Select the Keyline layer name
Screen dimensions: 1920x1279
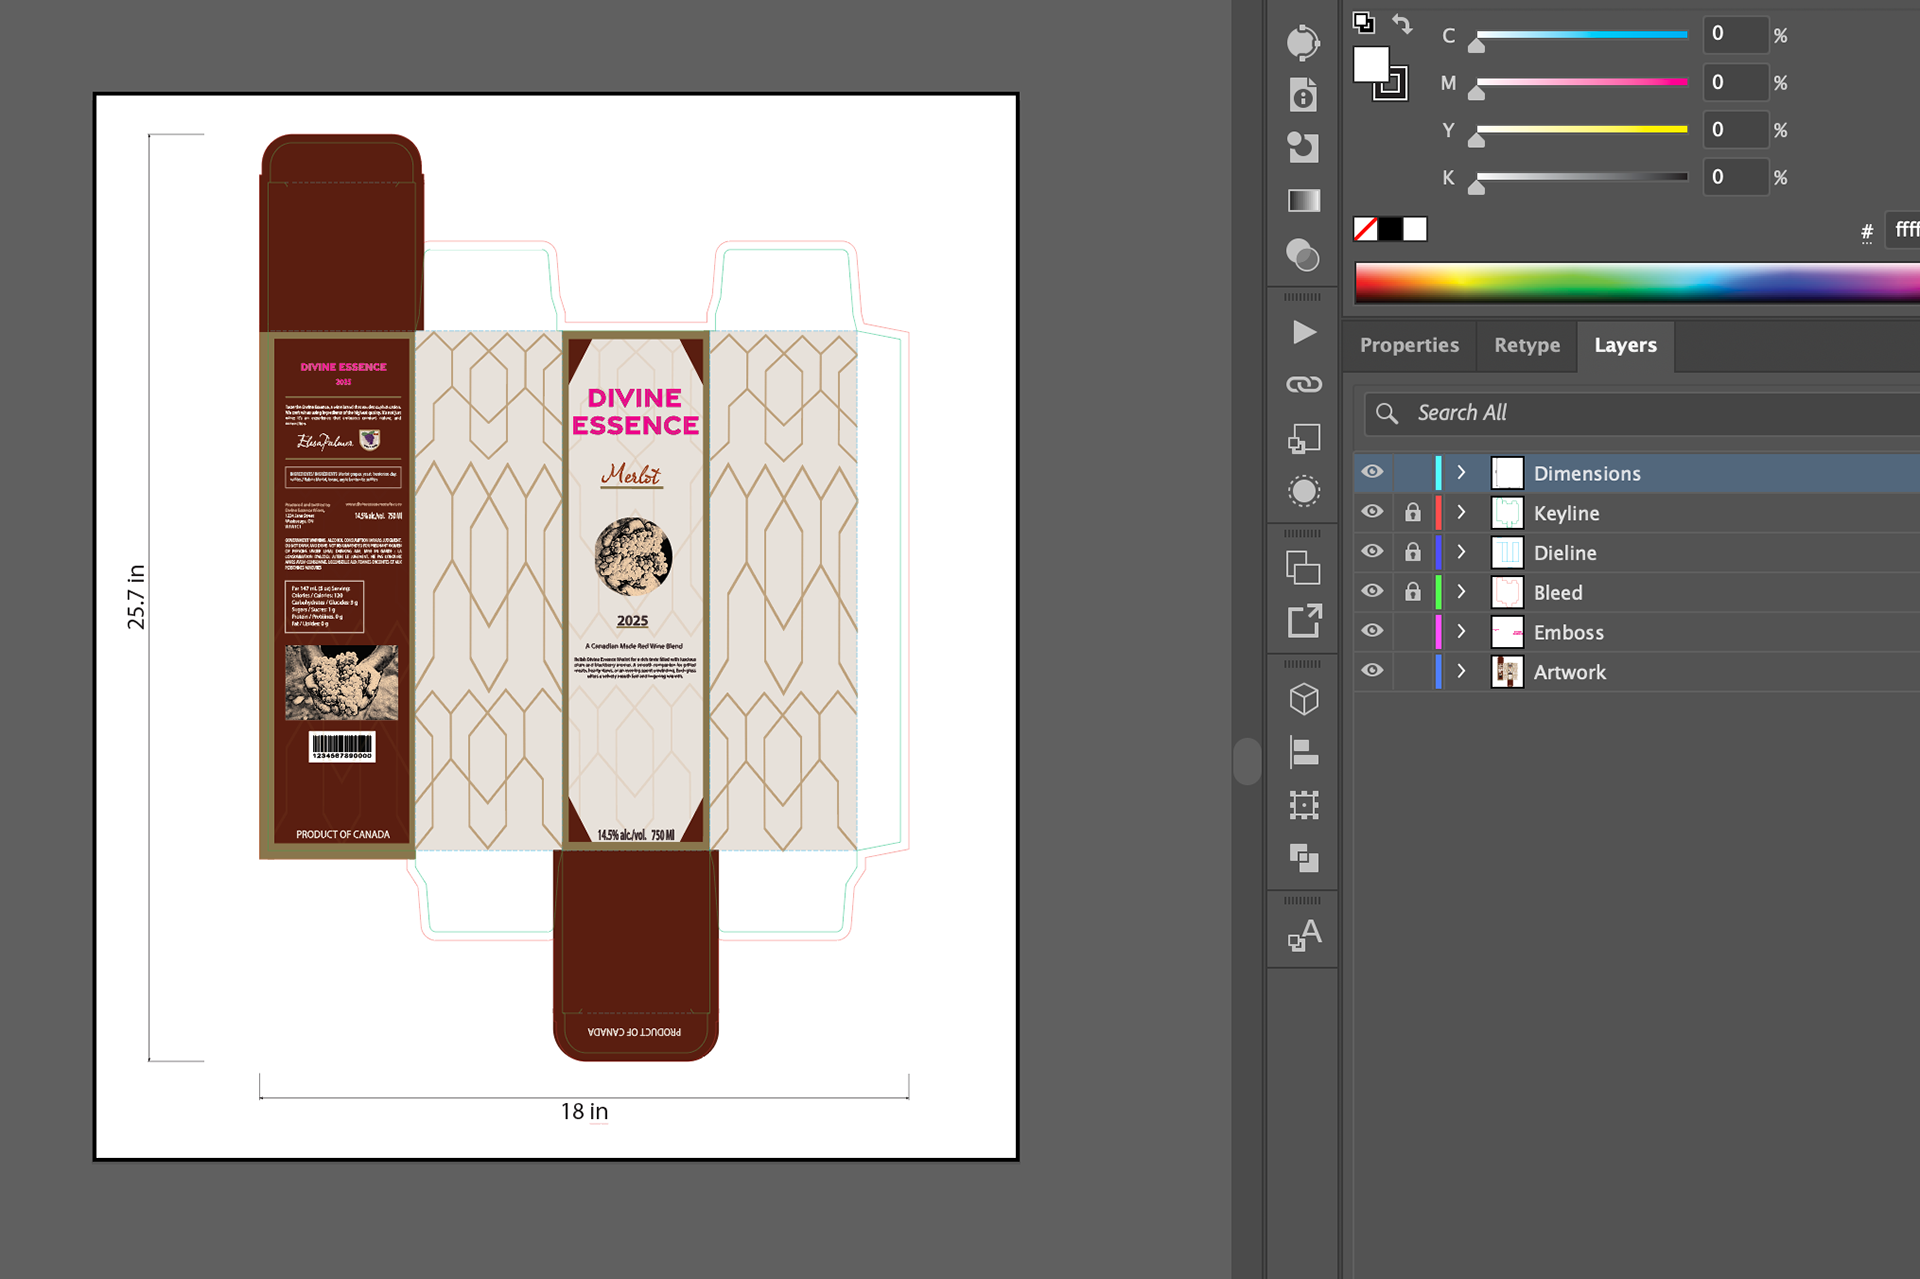[1566, 513]
